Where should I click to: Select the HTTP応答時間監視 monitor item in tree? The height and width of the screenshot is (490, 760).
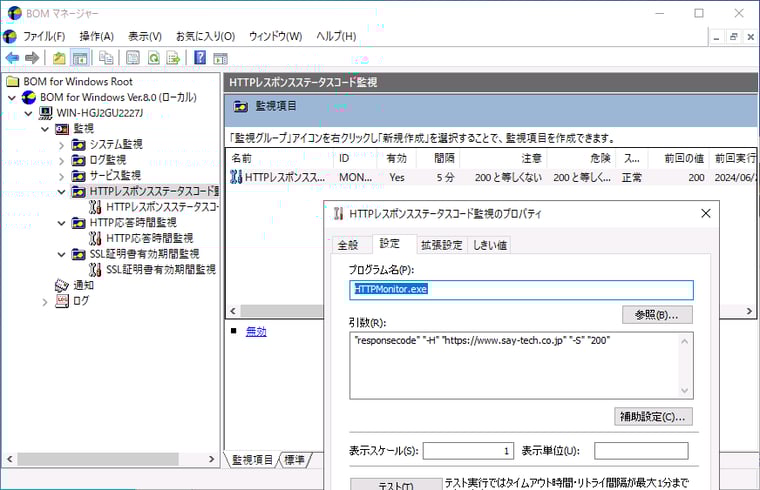pos(149,238)
